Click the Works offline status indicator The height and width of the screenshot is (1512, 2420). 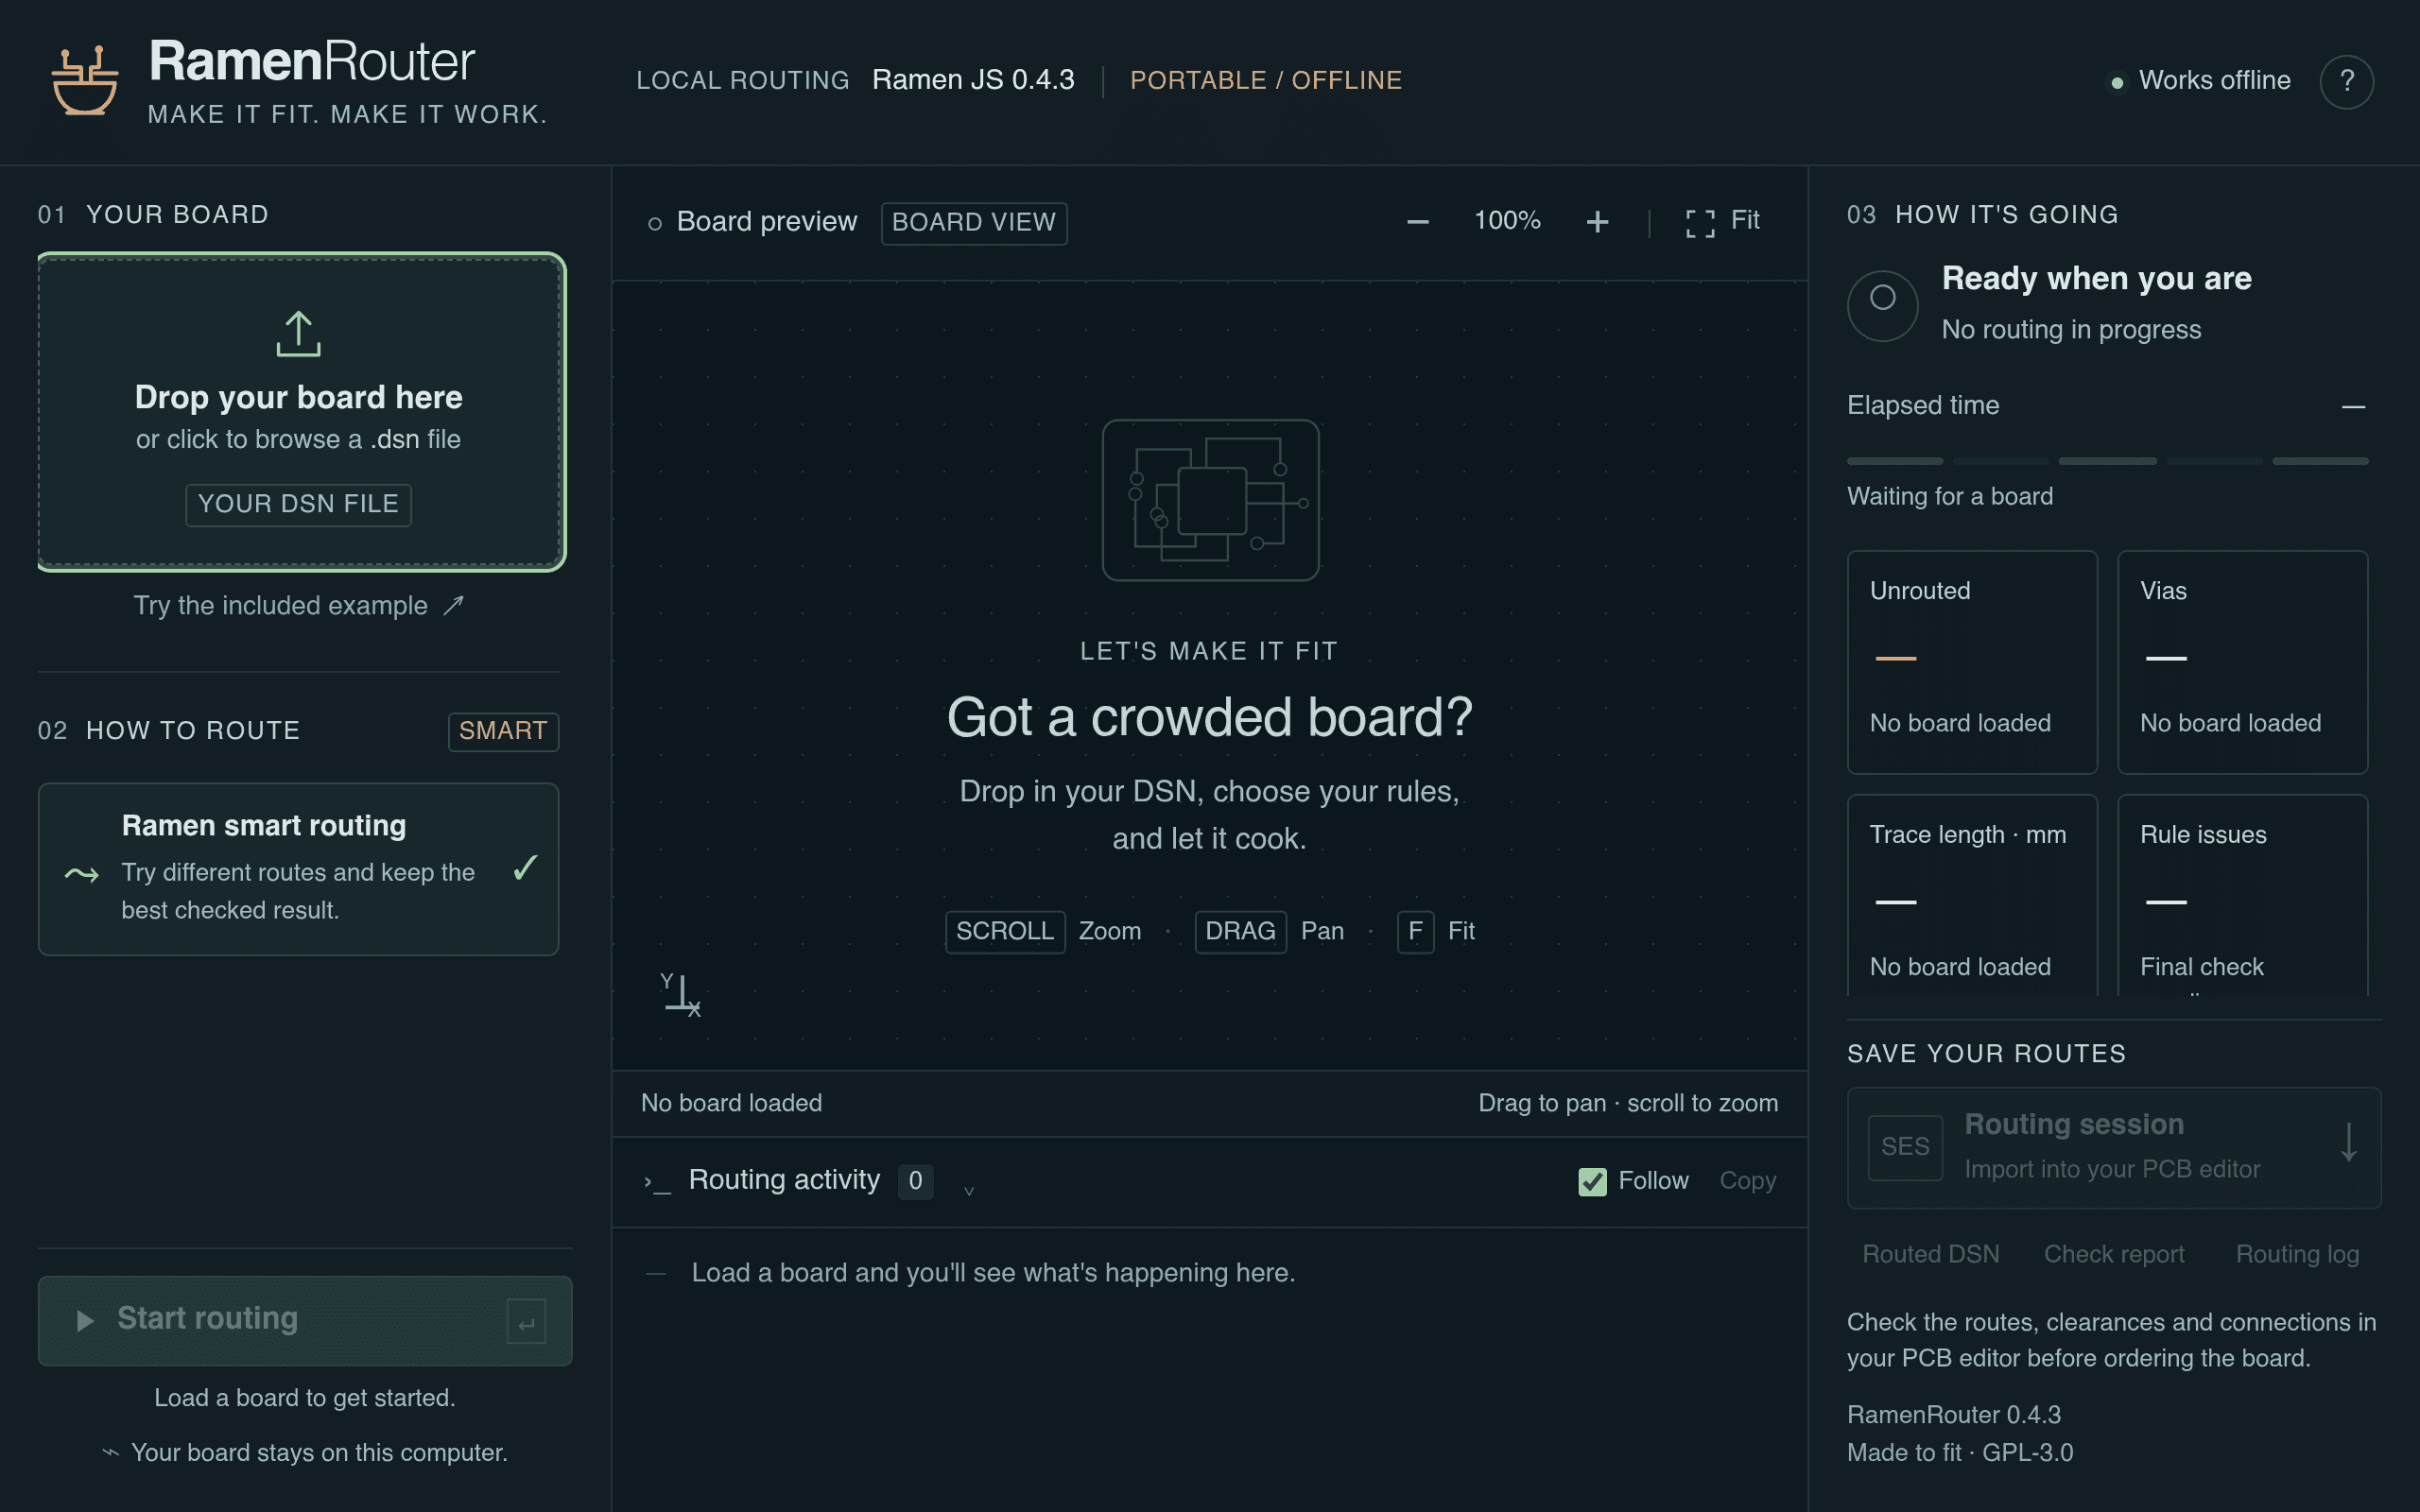coord(2200,81)
